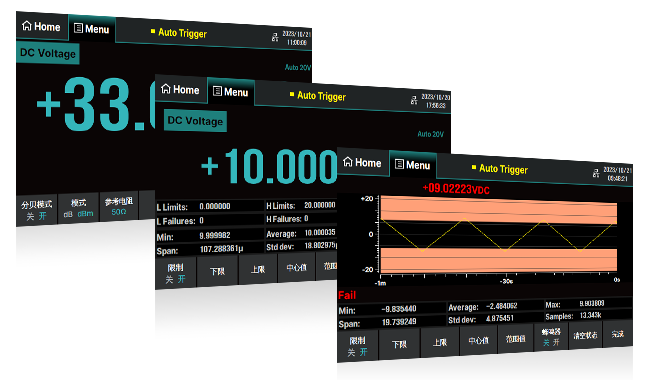Click the network icon on the front screen
Screen dimensions: 650x380
click(596, 173)
